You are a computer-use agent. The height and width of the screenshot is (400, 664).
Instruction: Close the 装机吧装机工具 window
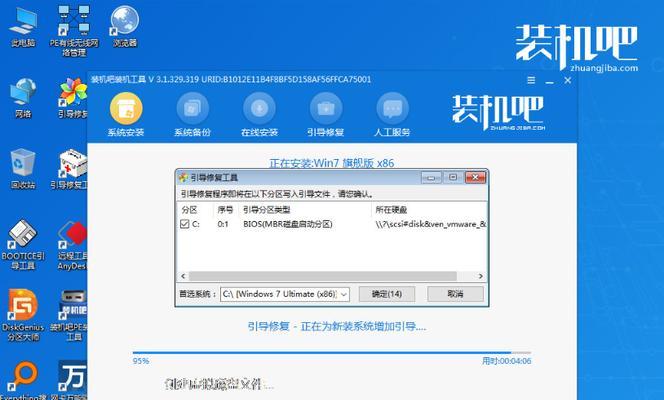(x=568, y=80)
